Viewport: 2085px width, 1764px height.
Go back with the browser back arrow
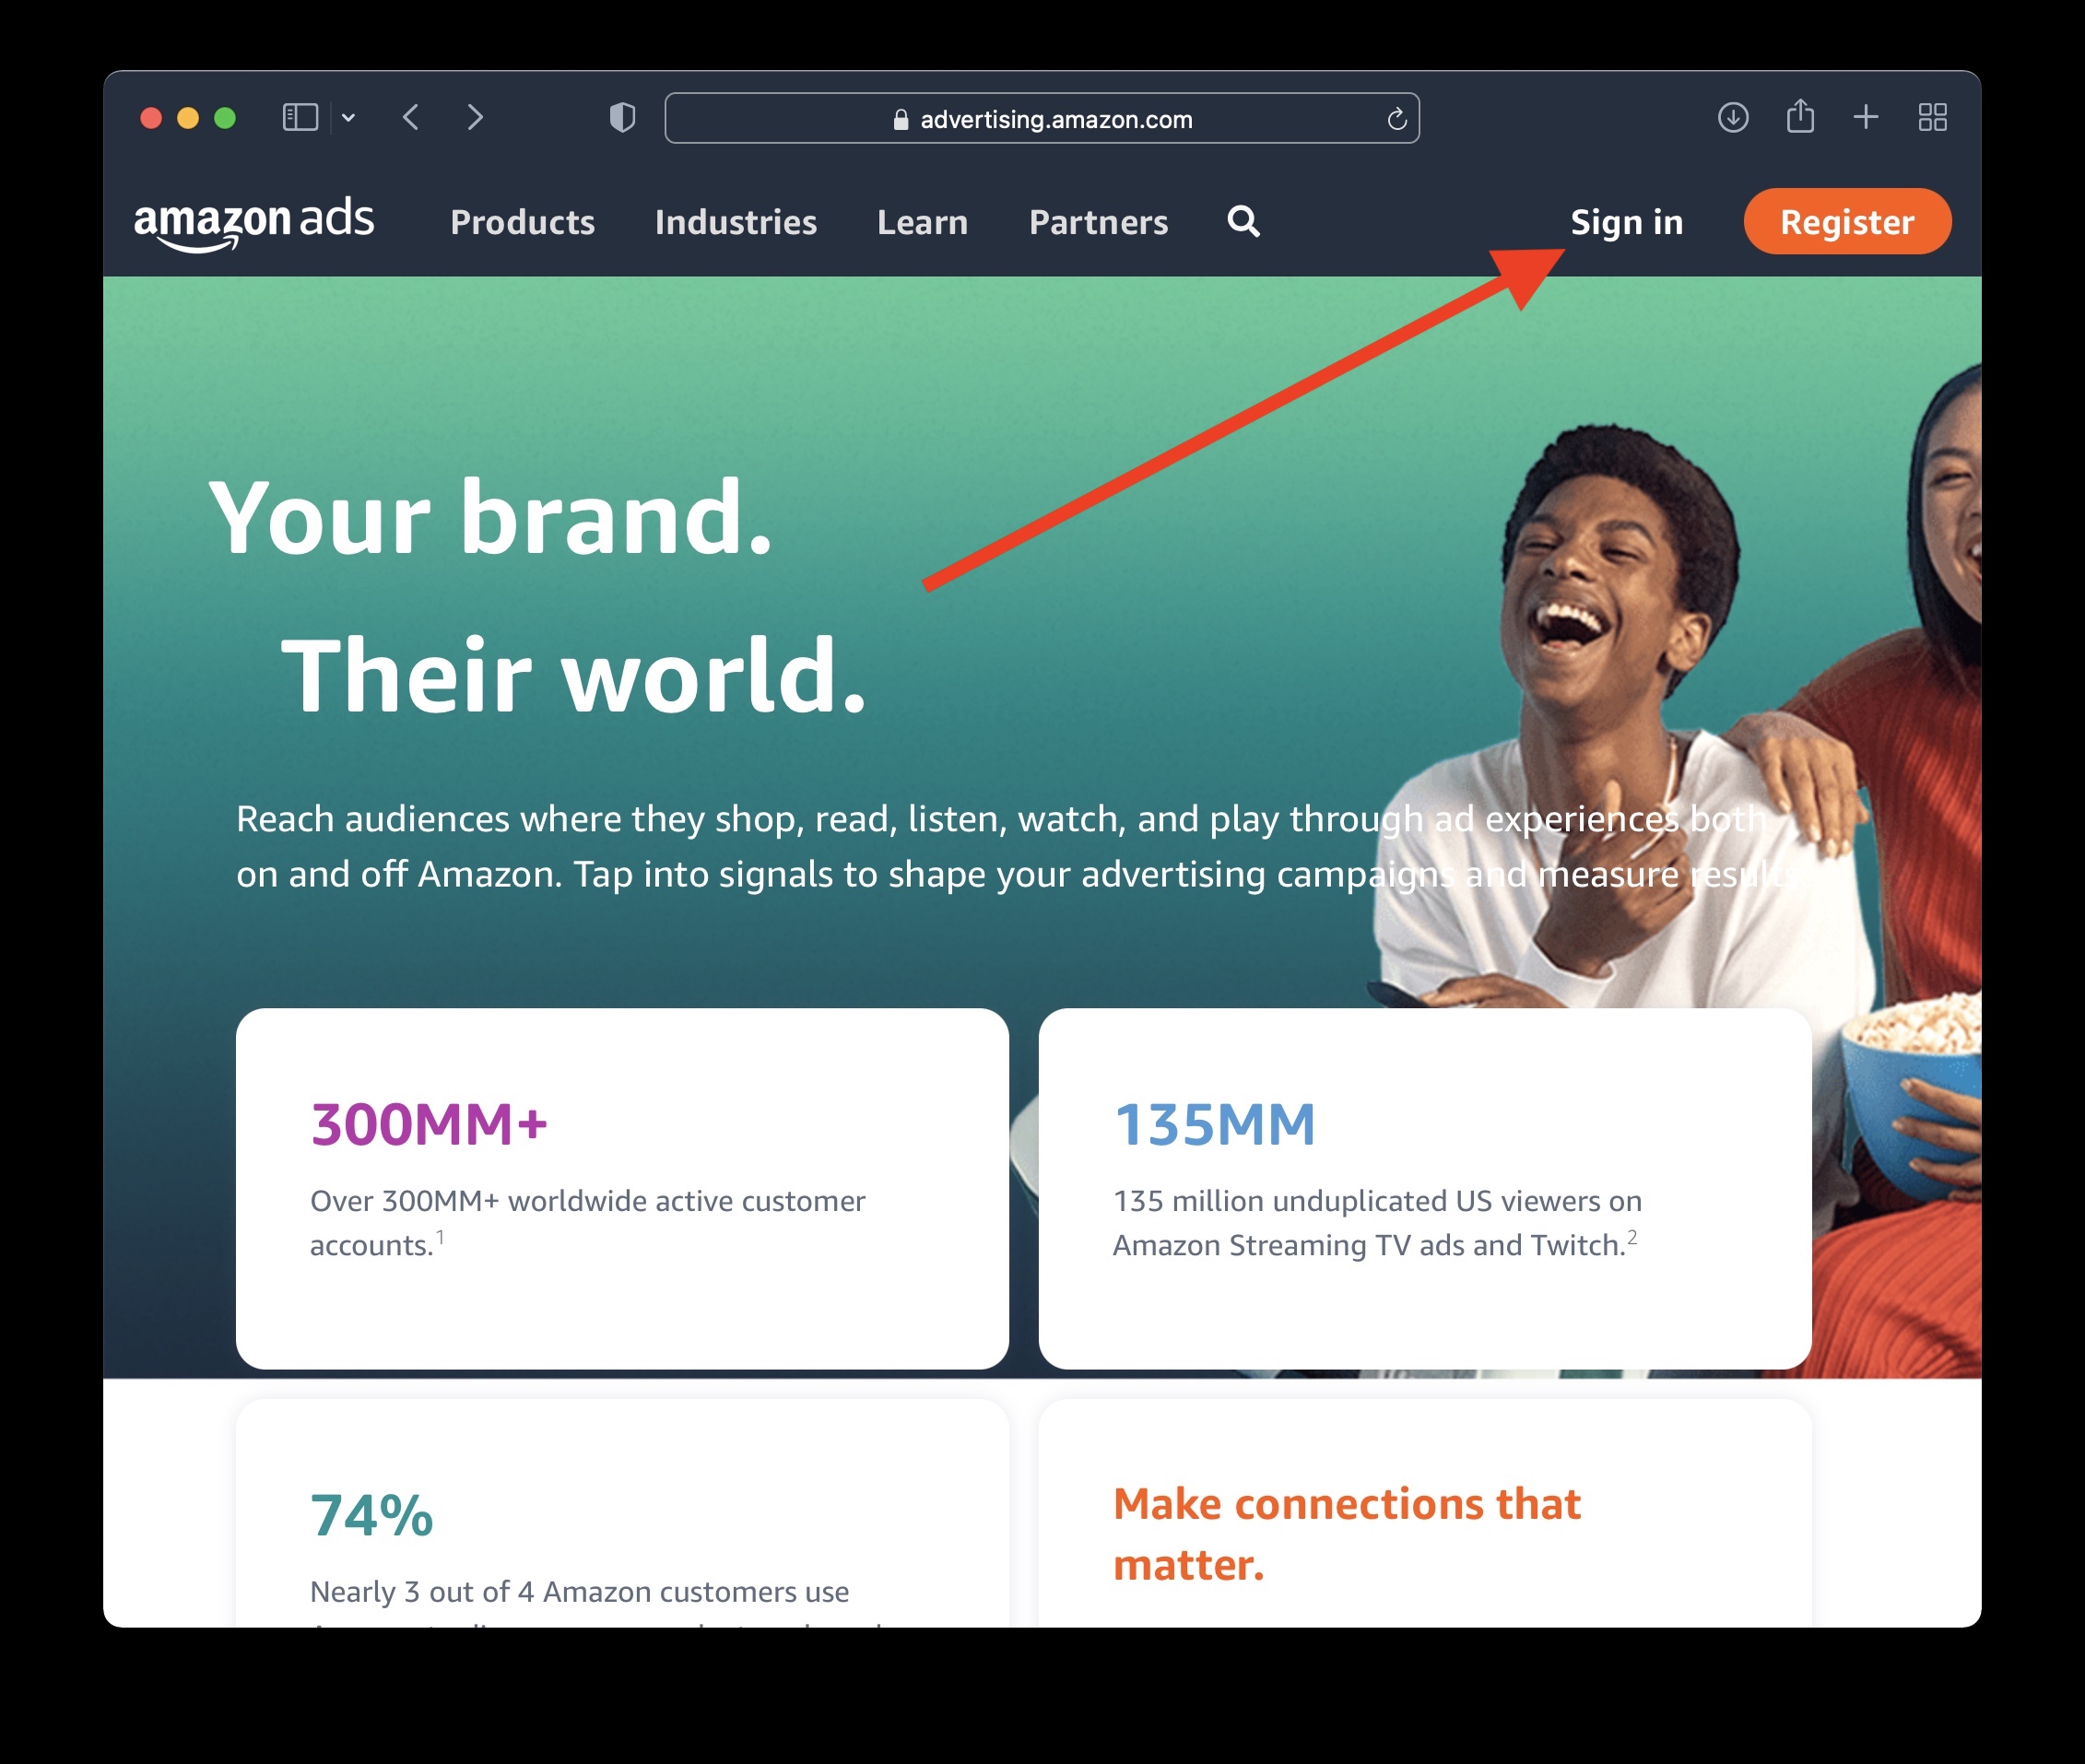click(411, 118)
